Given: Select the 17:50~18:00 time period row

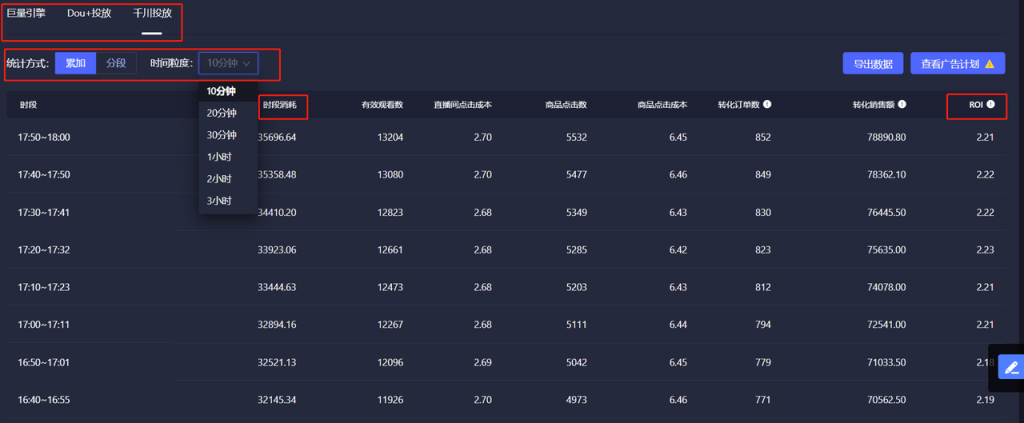Looking at the screenshot, I should (44, 137).
